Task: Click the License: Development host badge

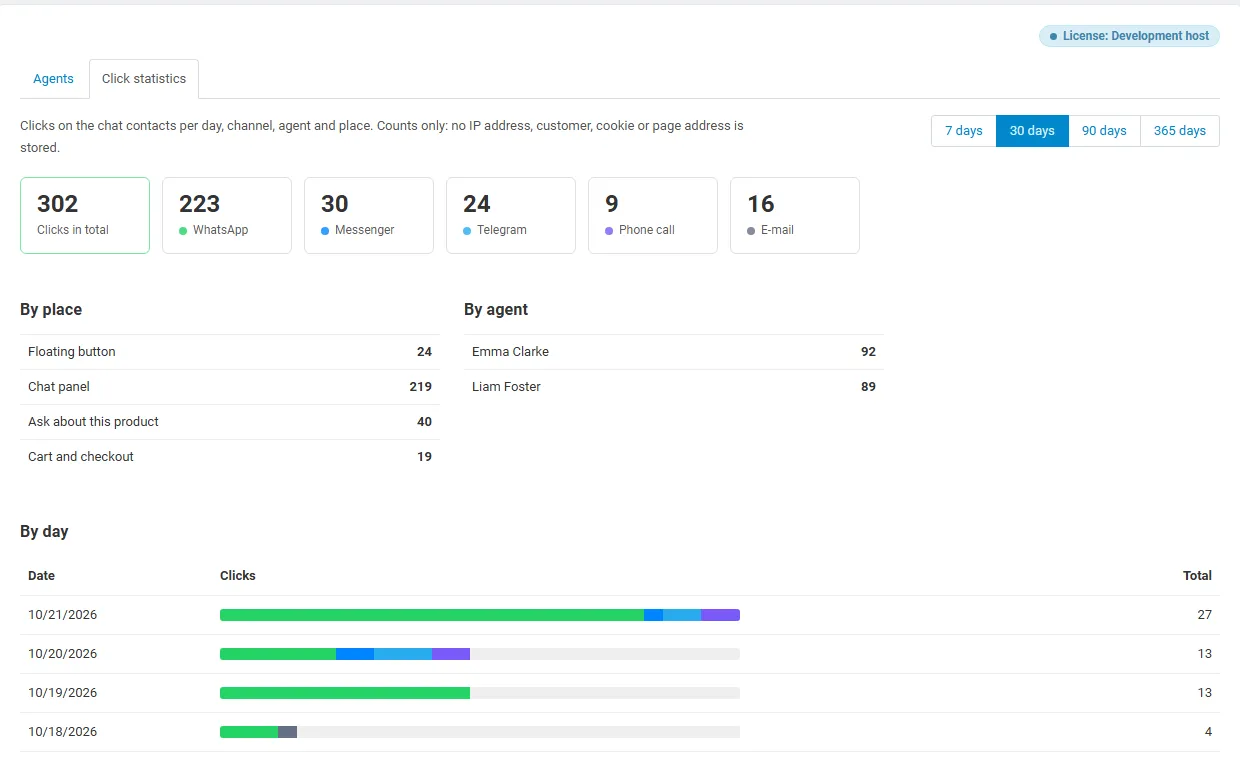Action: [x=1129, y=36]
